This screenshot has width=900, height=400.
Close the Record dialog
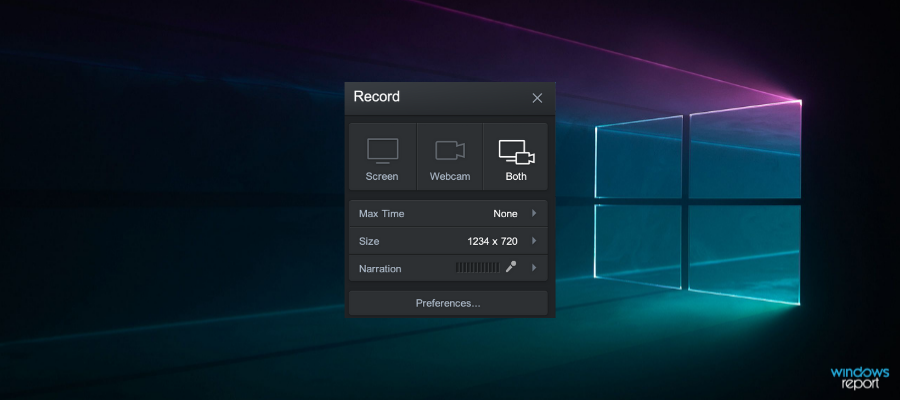click(537, 98)
